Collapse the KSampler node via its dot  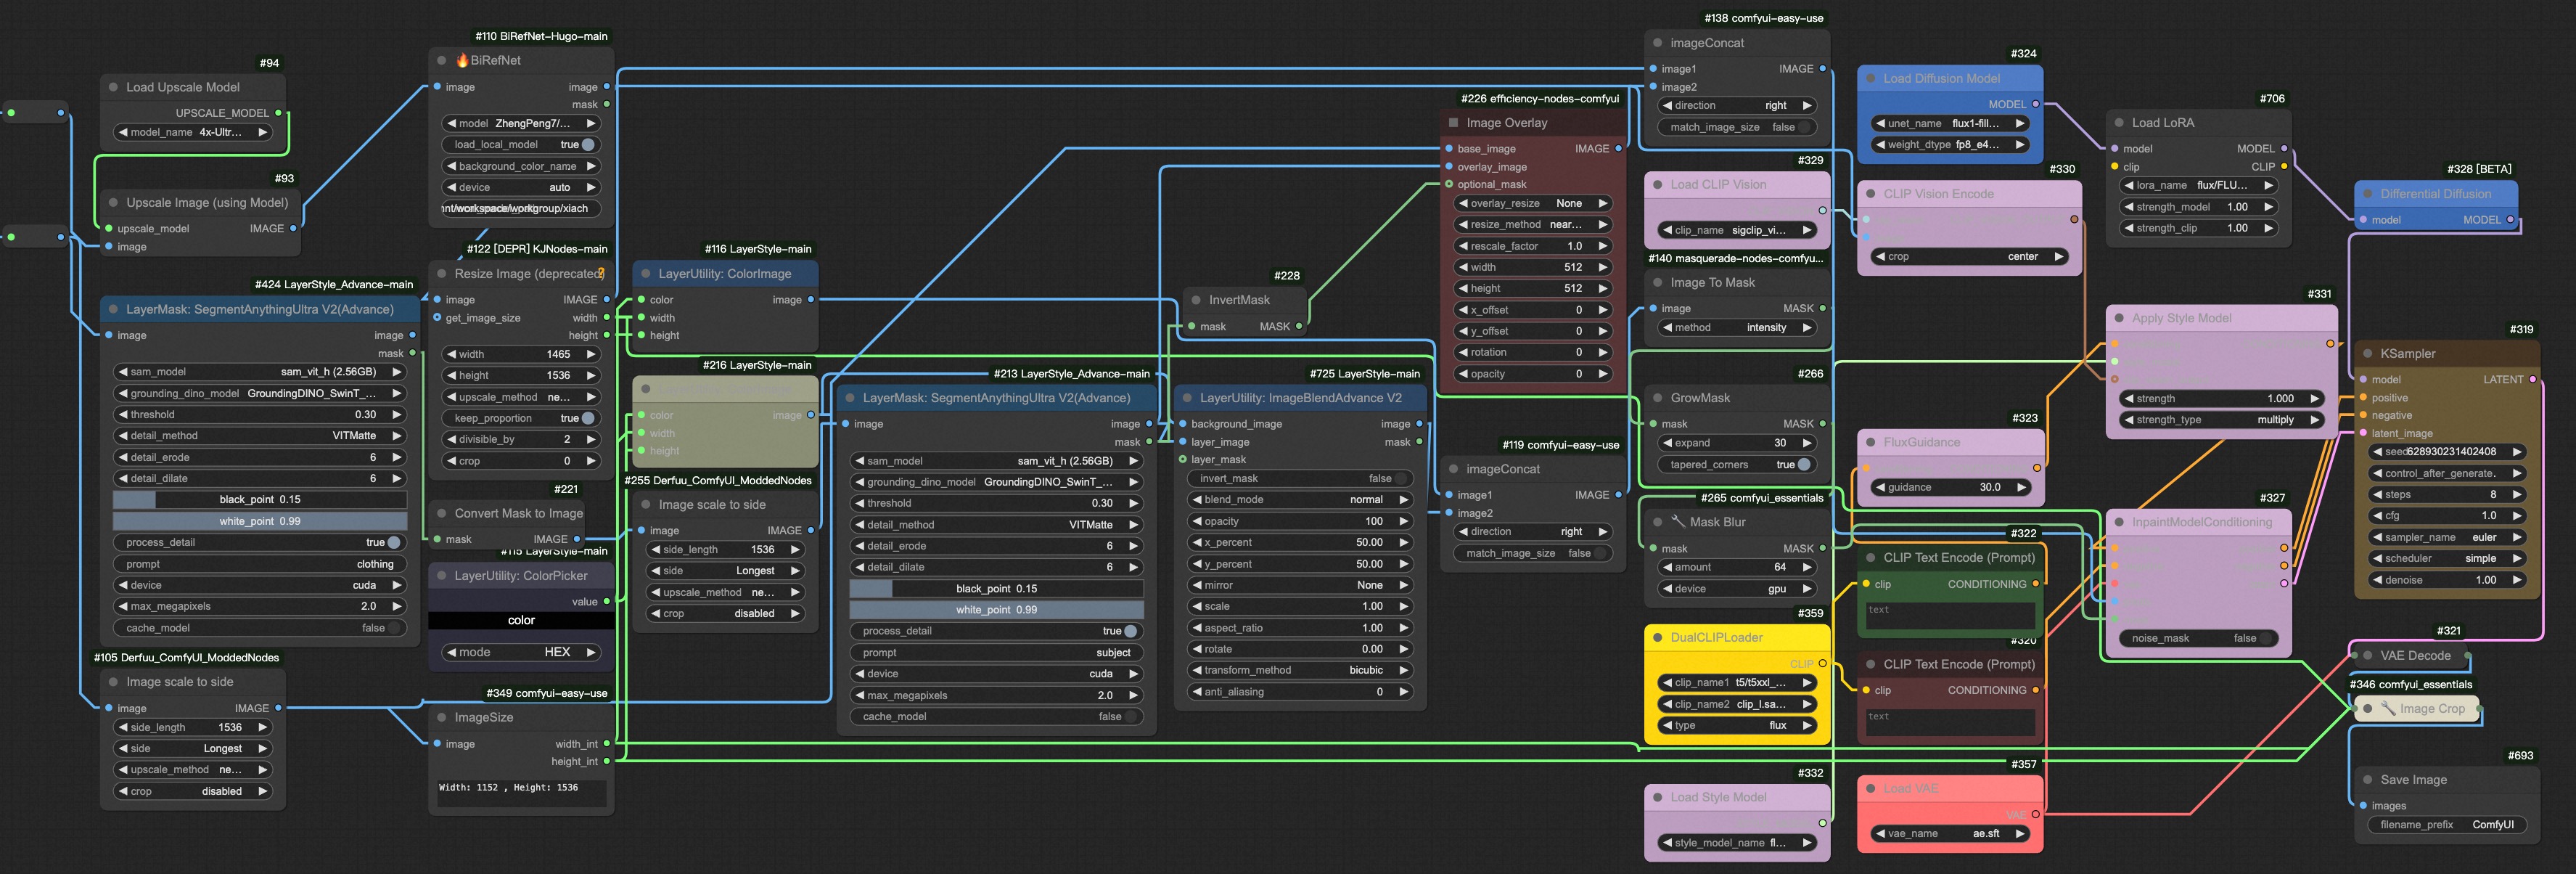(x=2367, y=354)
